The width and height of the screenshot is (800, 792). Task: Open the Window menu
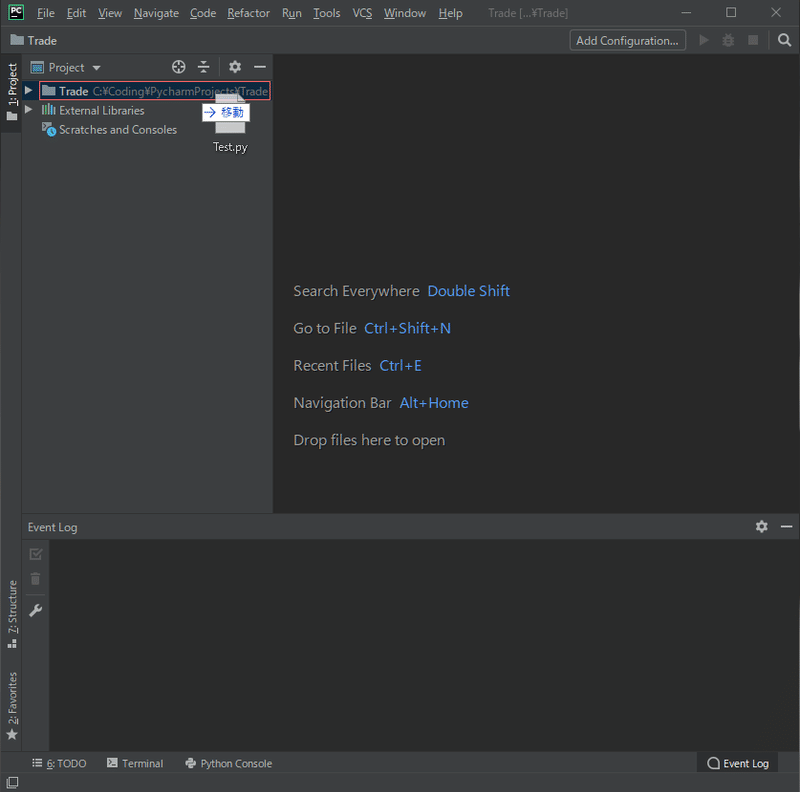point(405,13)
